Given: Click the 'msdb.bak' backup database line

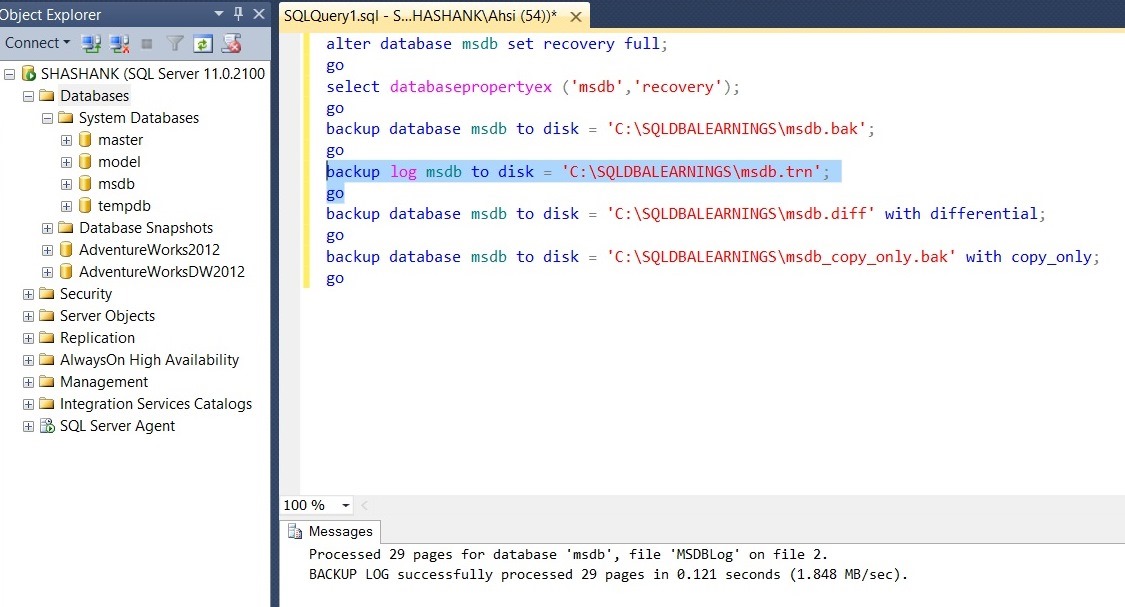Looking at the screenshot, I should click(600, 129).
